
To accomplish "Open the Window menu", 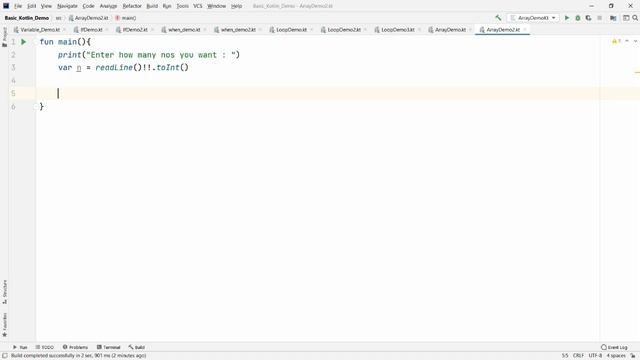I will (216, 6).
